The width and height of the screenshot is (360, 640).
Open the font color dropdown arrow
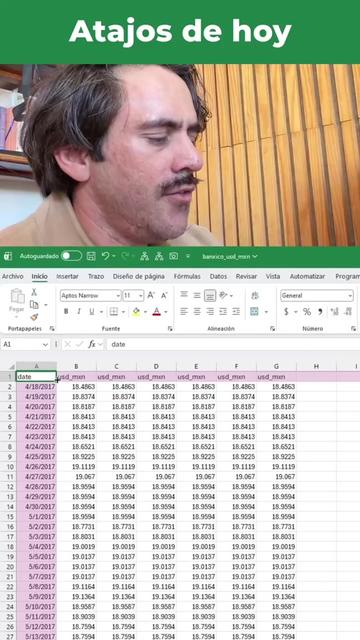[166, 312]
